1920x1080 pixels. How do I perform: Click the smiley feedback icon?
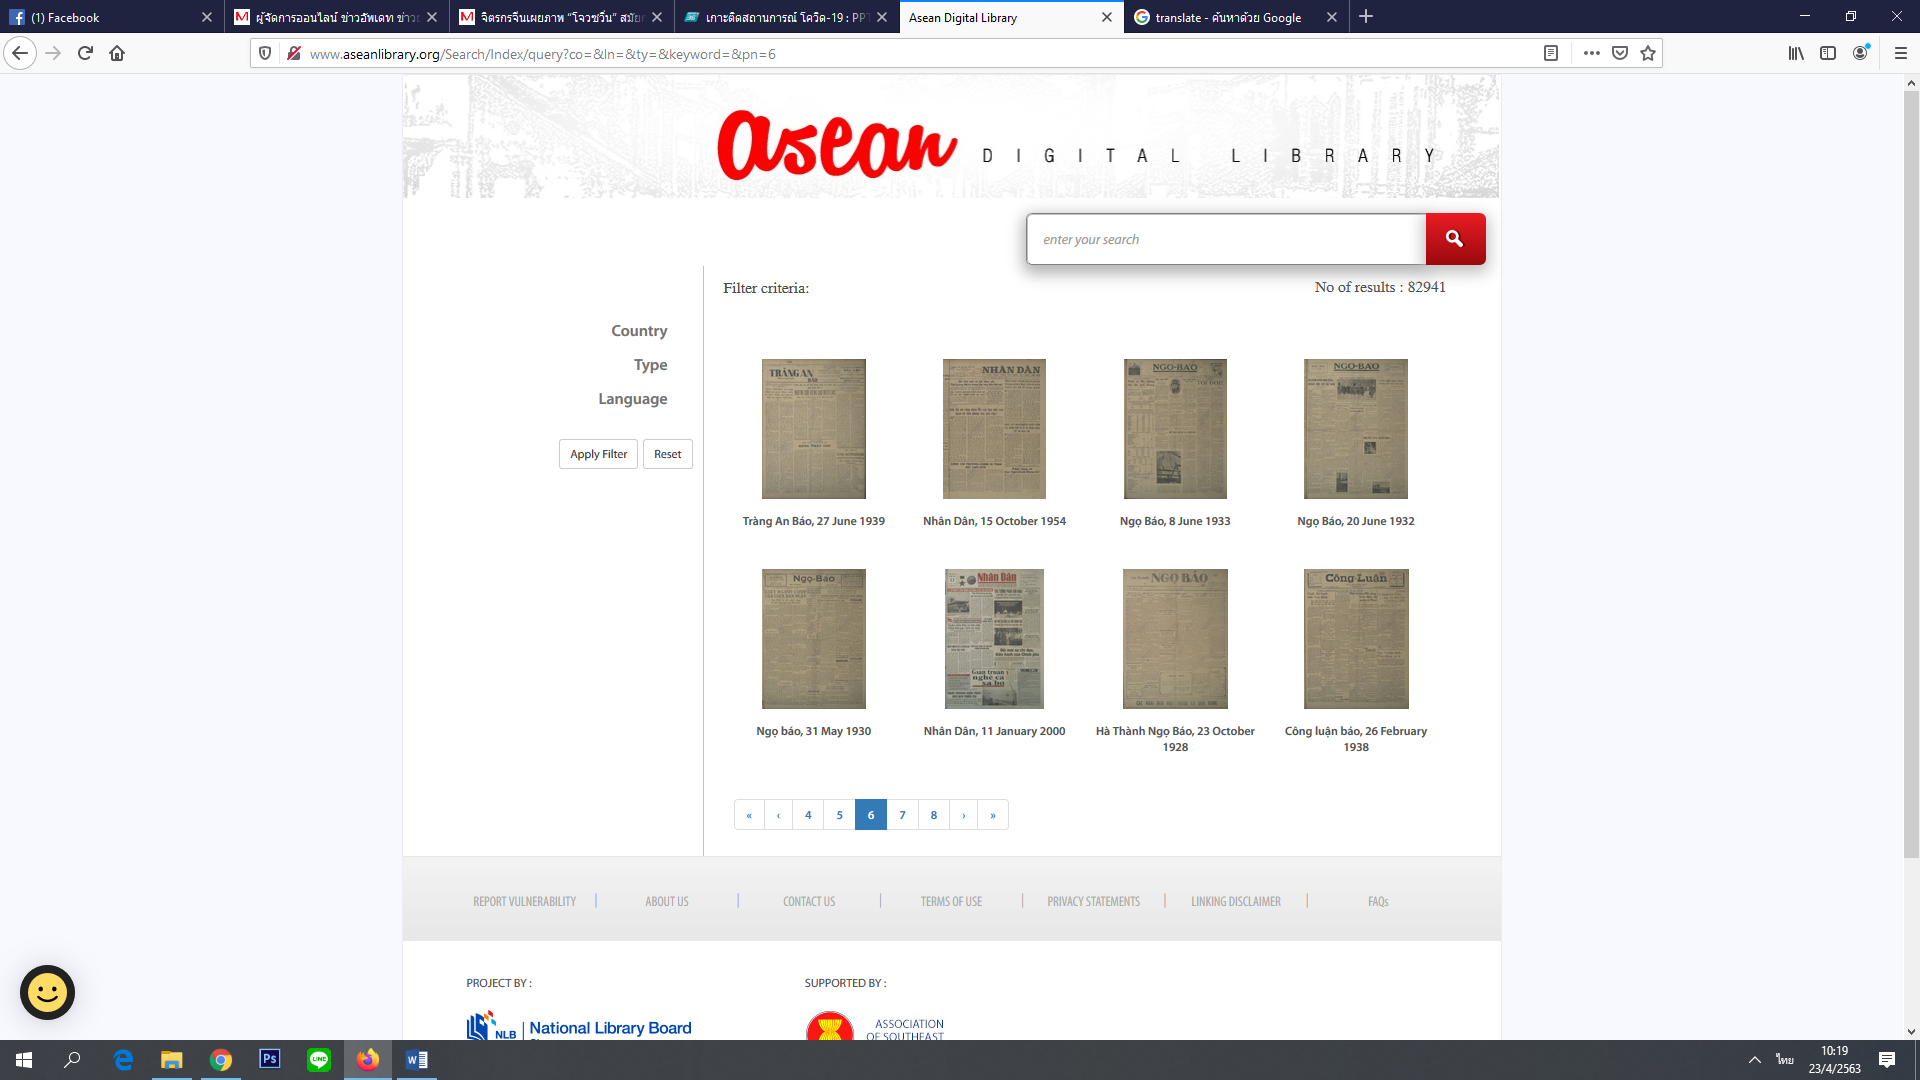click(47, 992)
